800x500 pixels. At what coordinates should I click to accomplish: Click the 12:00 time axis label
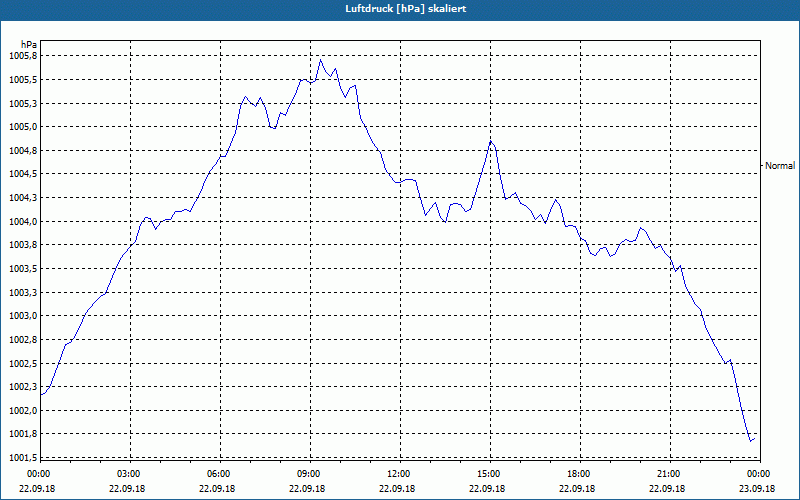(398, 474)
